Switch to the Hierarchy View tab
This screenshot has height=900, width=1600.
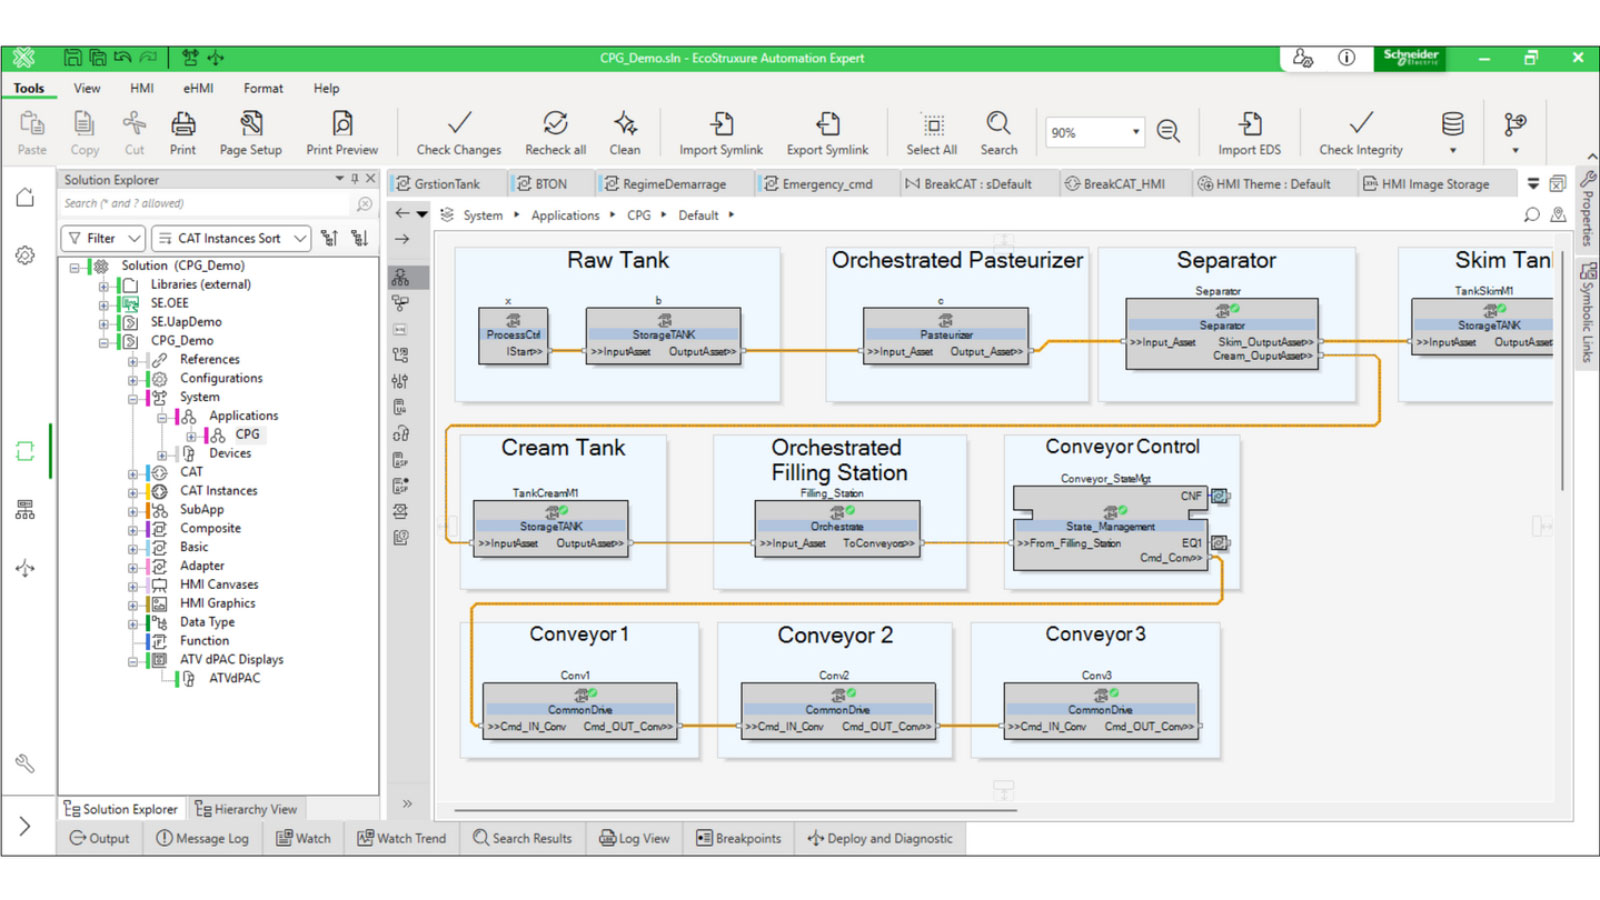(x=246, y=809)
